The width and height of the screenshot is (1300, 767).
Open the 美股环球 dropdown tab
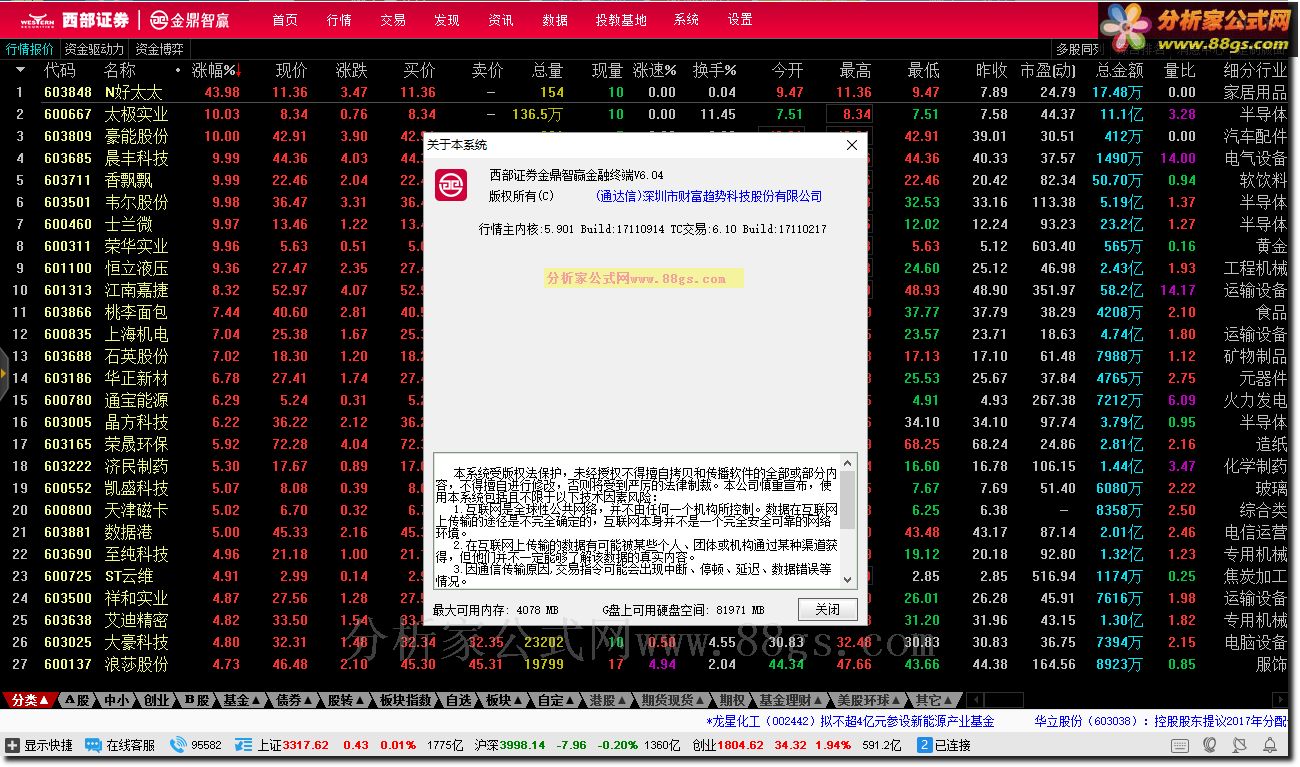point(869,700)
